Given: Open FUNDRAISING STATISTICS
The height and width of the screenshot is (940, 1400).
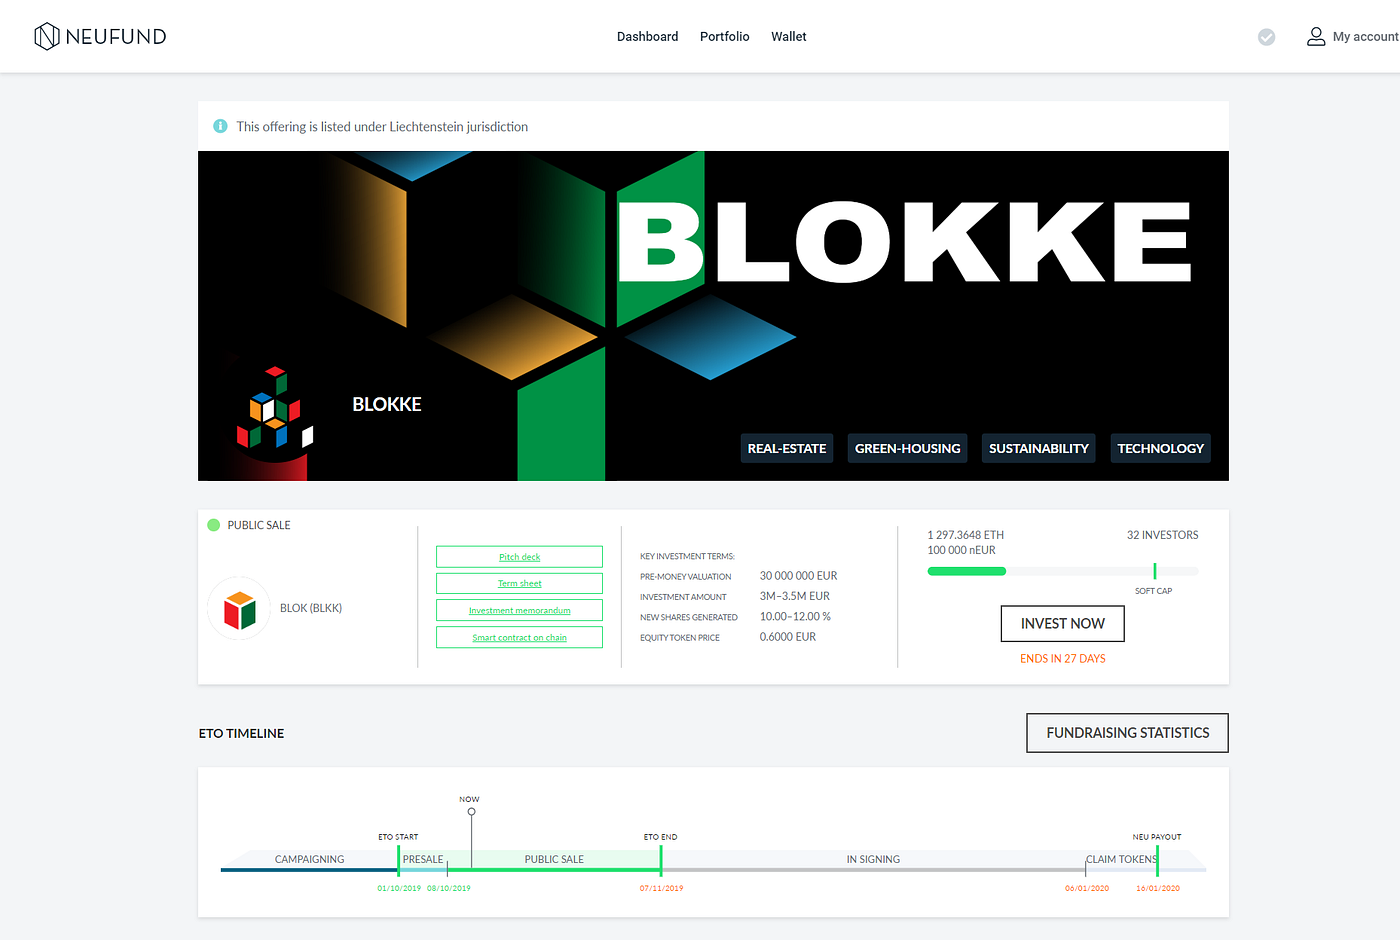Looking at the screenshot, I should tap(1127, 733).
